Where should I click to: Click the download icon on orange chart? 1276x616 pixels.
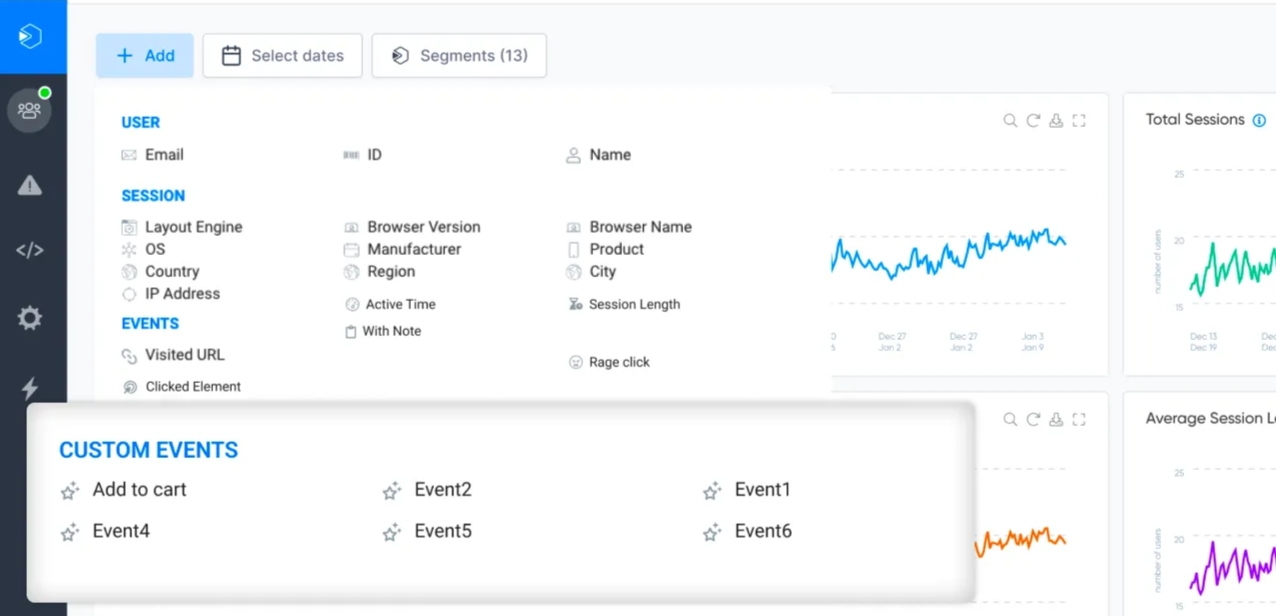click(1056, 419)
